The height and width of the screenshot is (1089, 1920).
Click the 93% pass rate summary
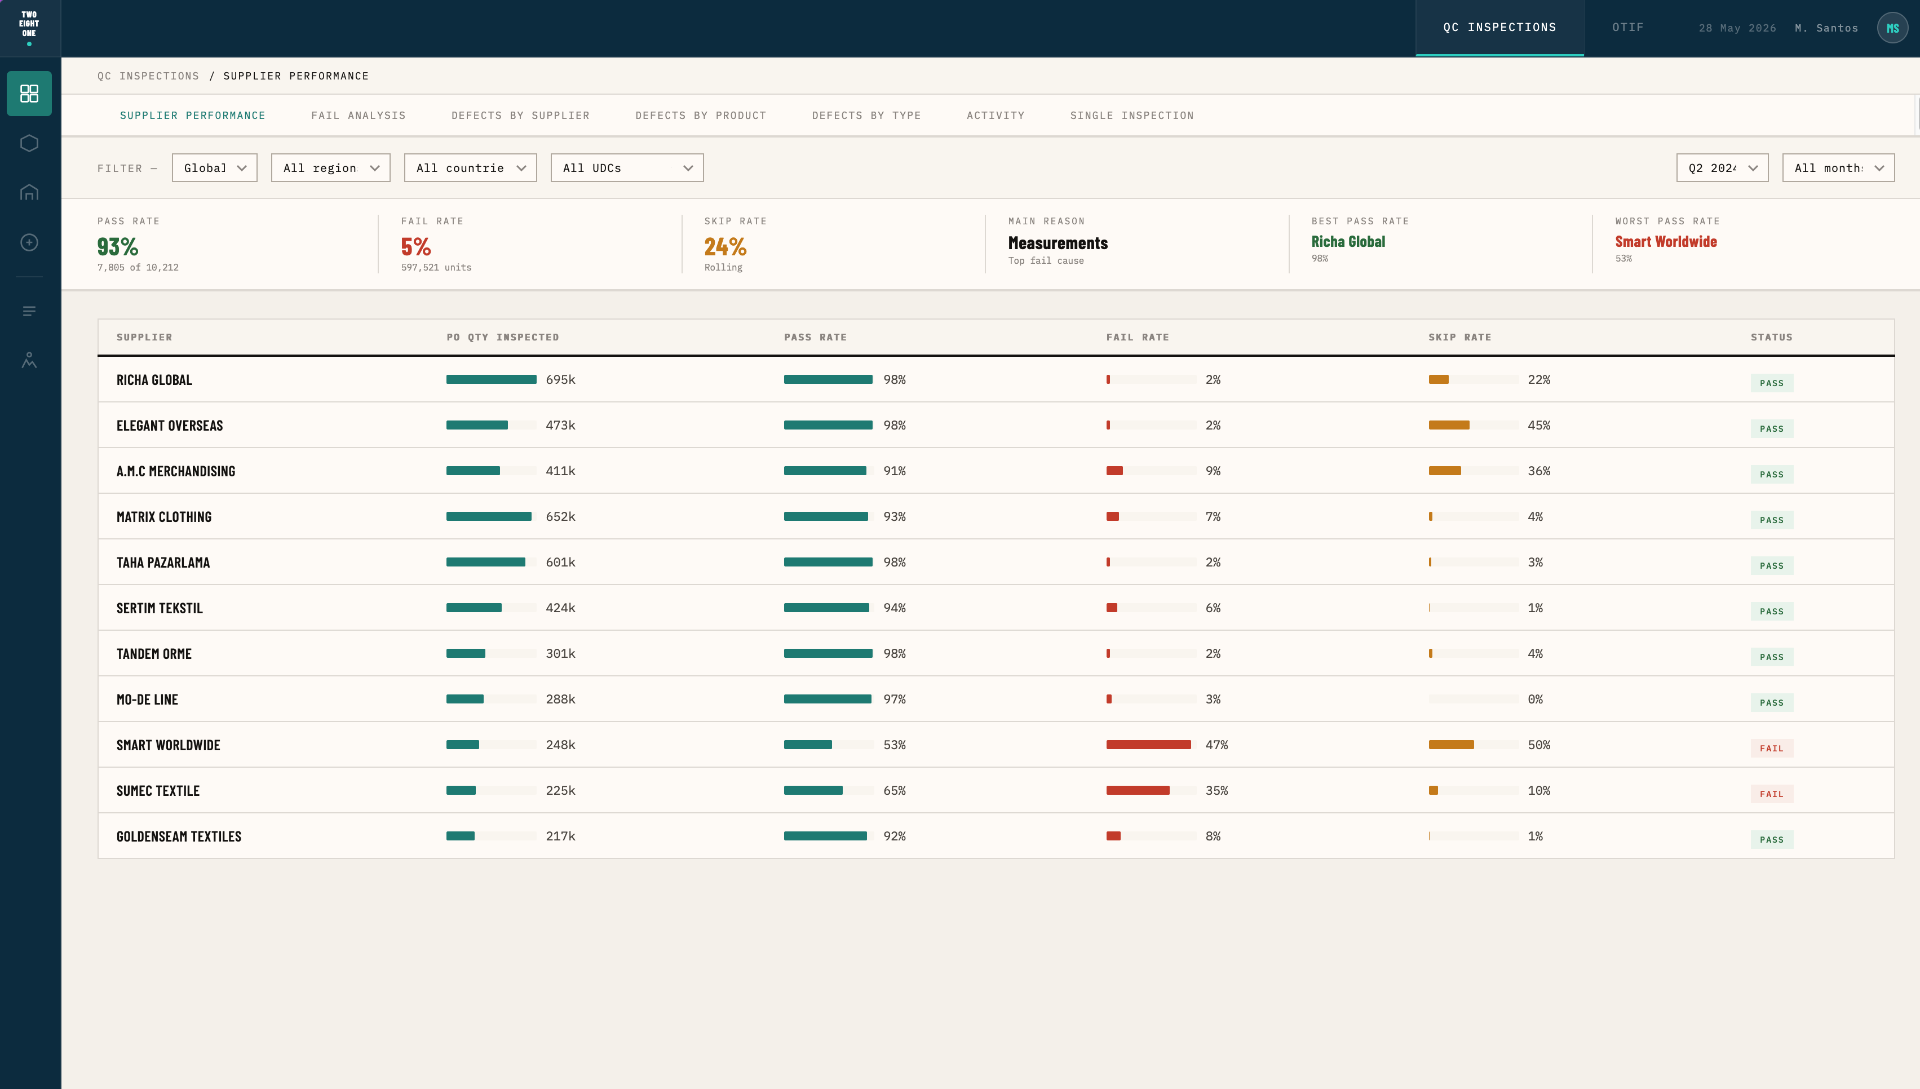[x=117, y=247]
